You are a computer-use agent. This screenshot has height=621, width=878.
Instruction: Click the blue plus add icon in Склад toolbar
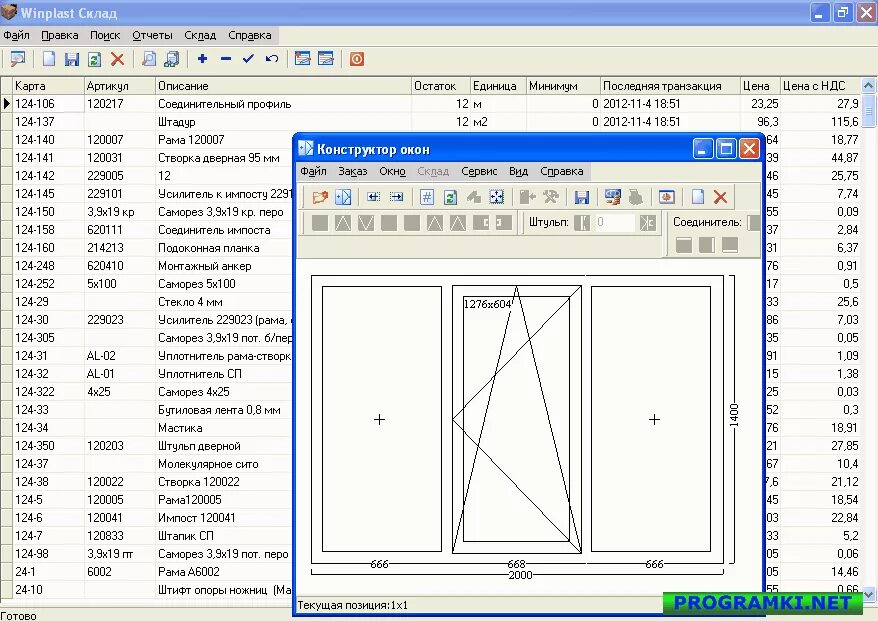(x=203, y=59)
